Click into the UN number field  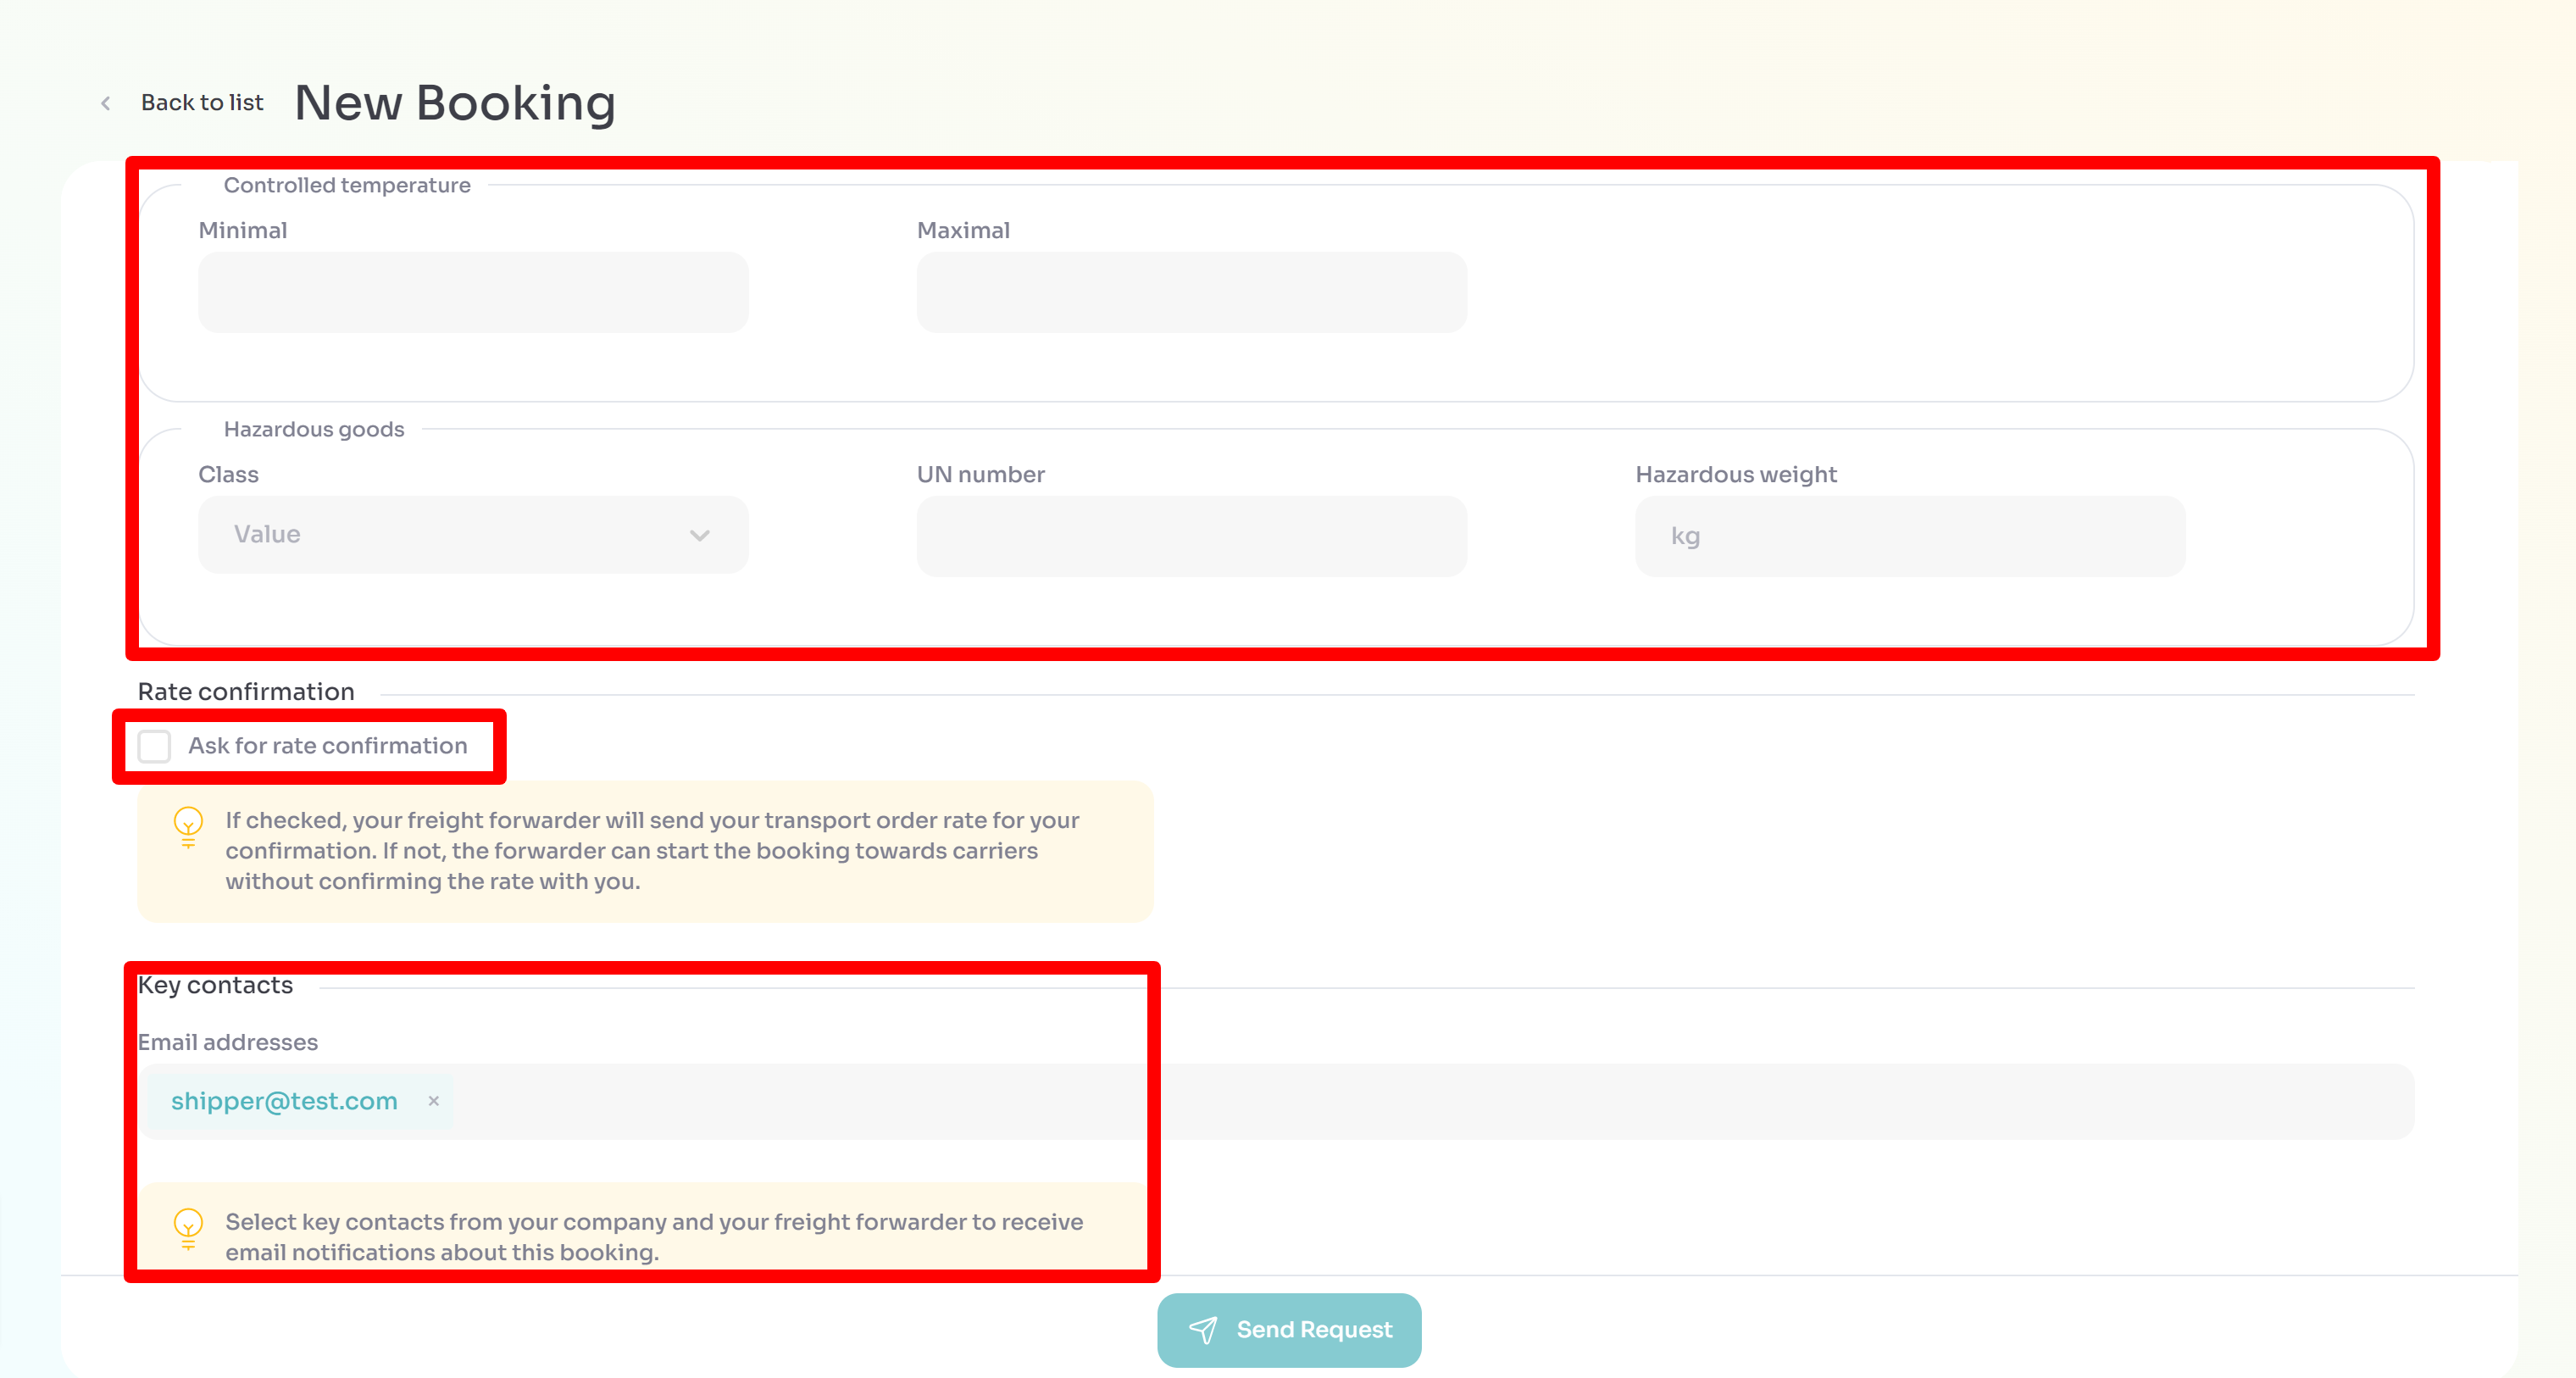tap(1191, 536)
